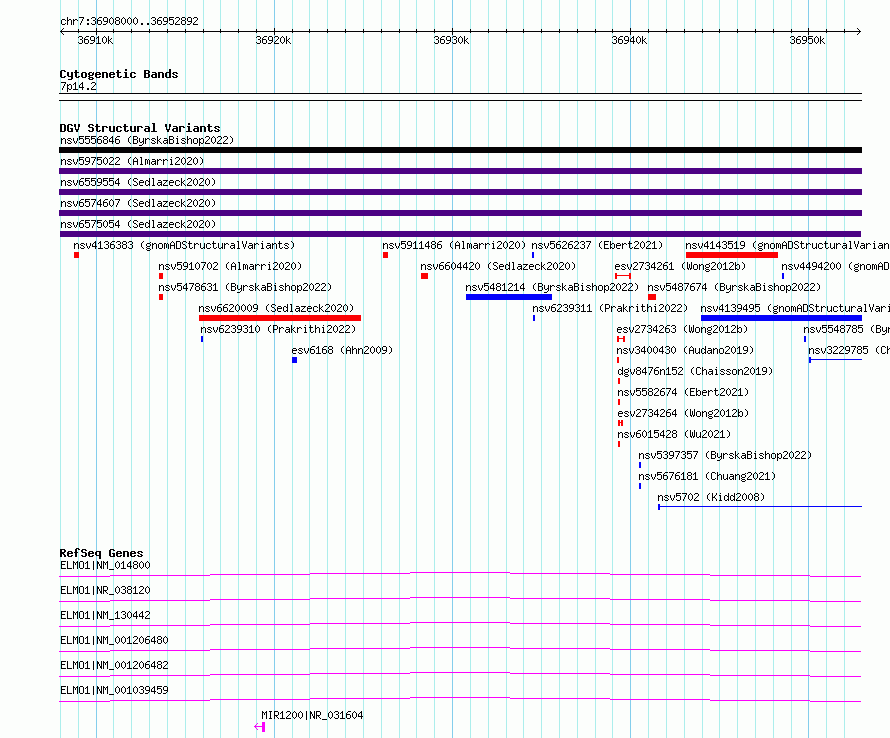Click the chr7:36908000..36952892 coordinates text
The image size is (890, 738).
click(x=129, y=21)
